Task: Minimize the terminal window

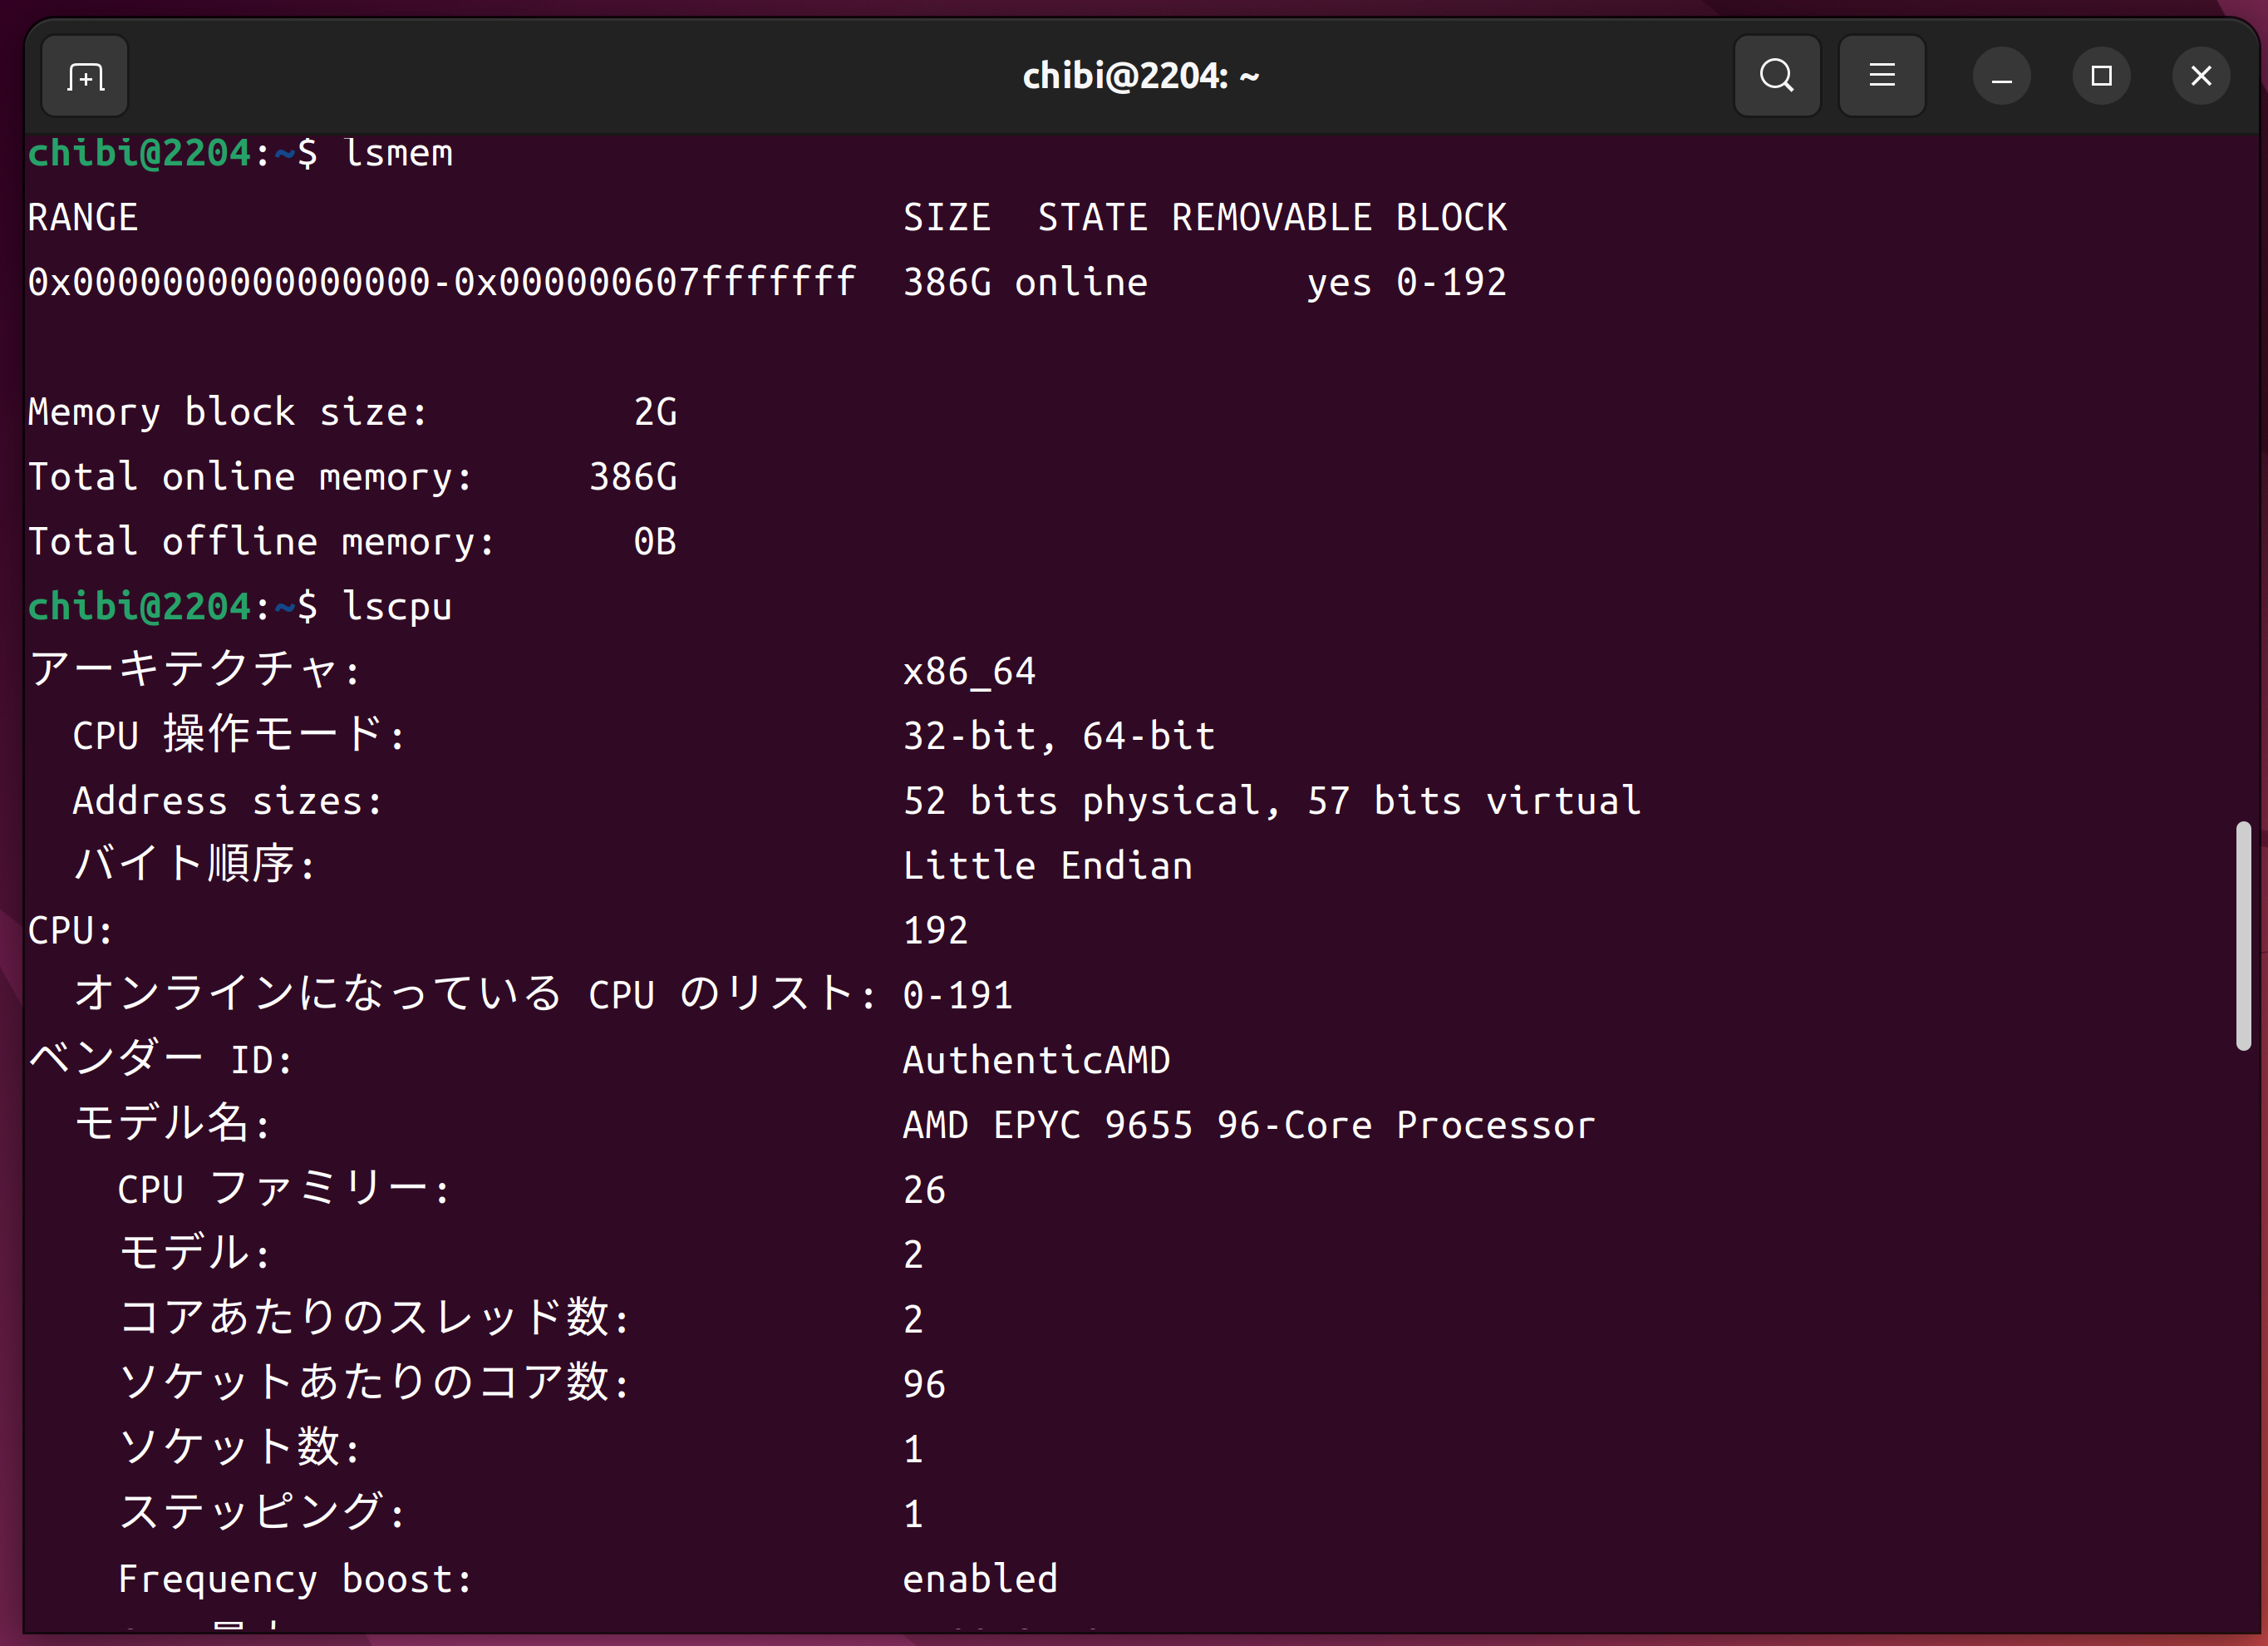Action: click(2001, 76)
